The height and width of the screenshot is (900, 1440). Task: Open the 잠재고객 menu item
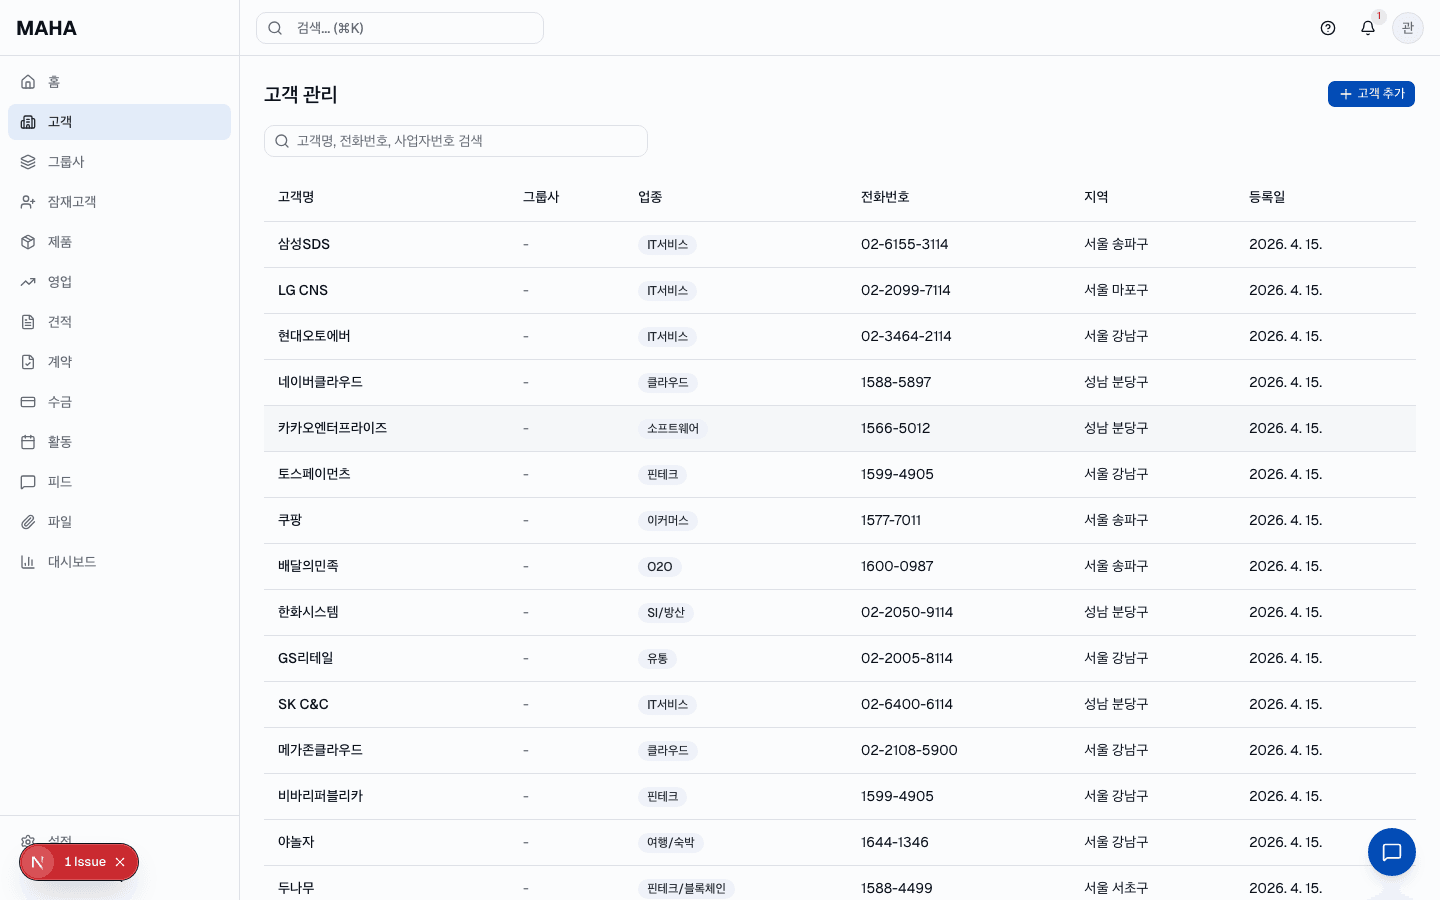click(x=119, y=202)
